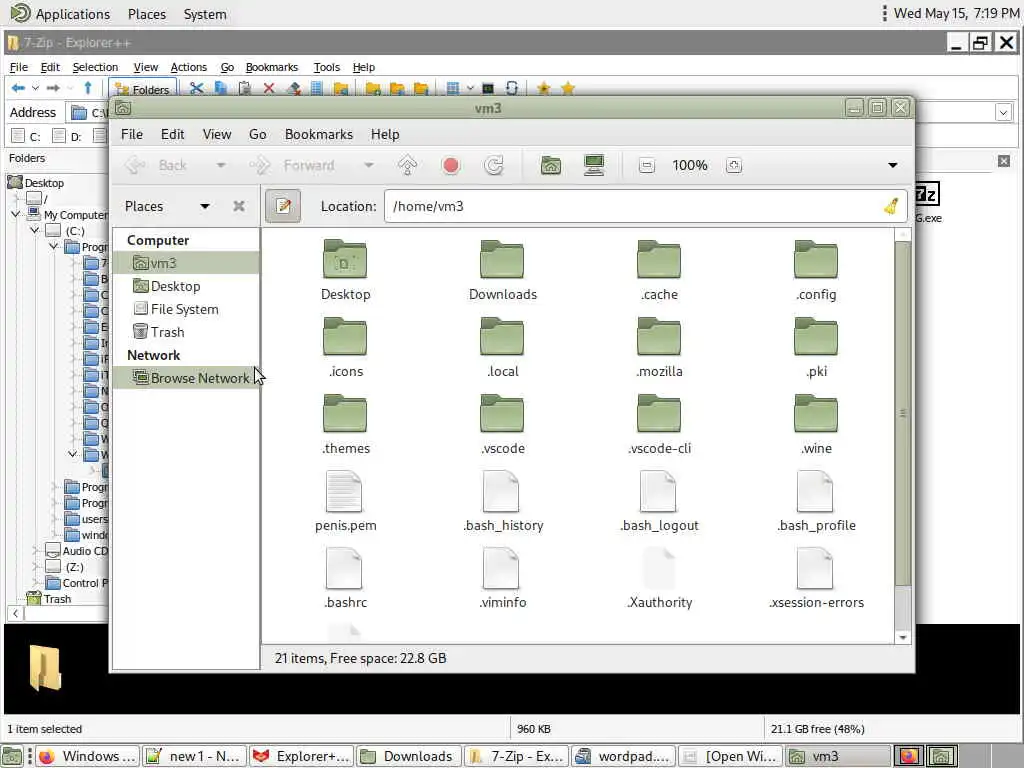Image resolution: width=1024 pixels, height=768 pixels.
Task: Click Browse Network in sidebar
Action: (186, 378)
